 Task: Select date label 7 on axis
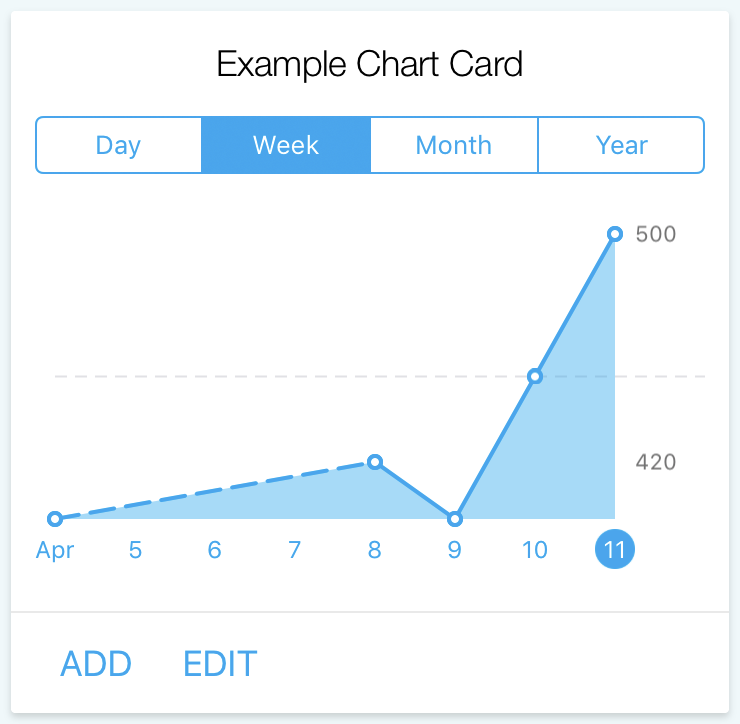[x=294, y=550]
